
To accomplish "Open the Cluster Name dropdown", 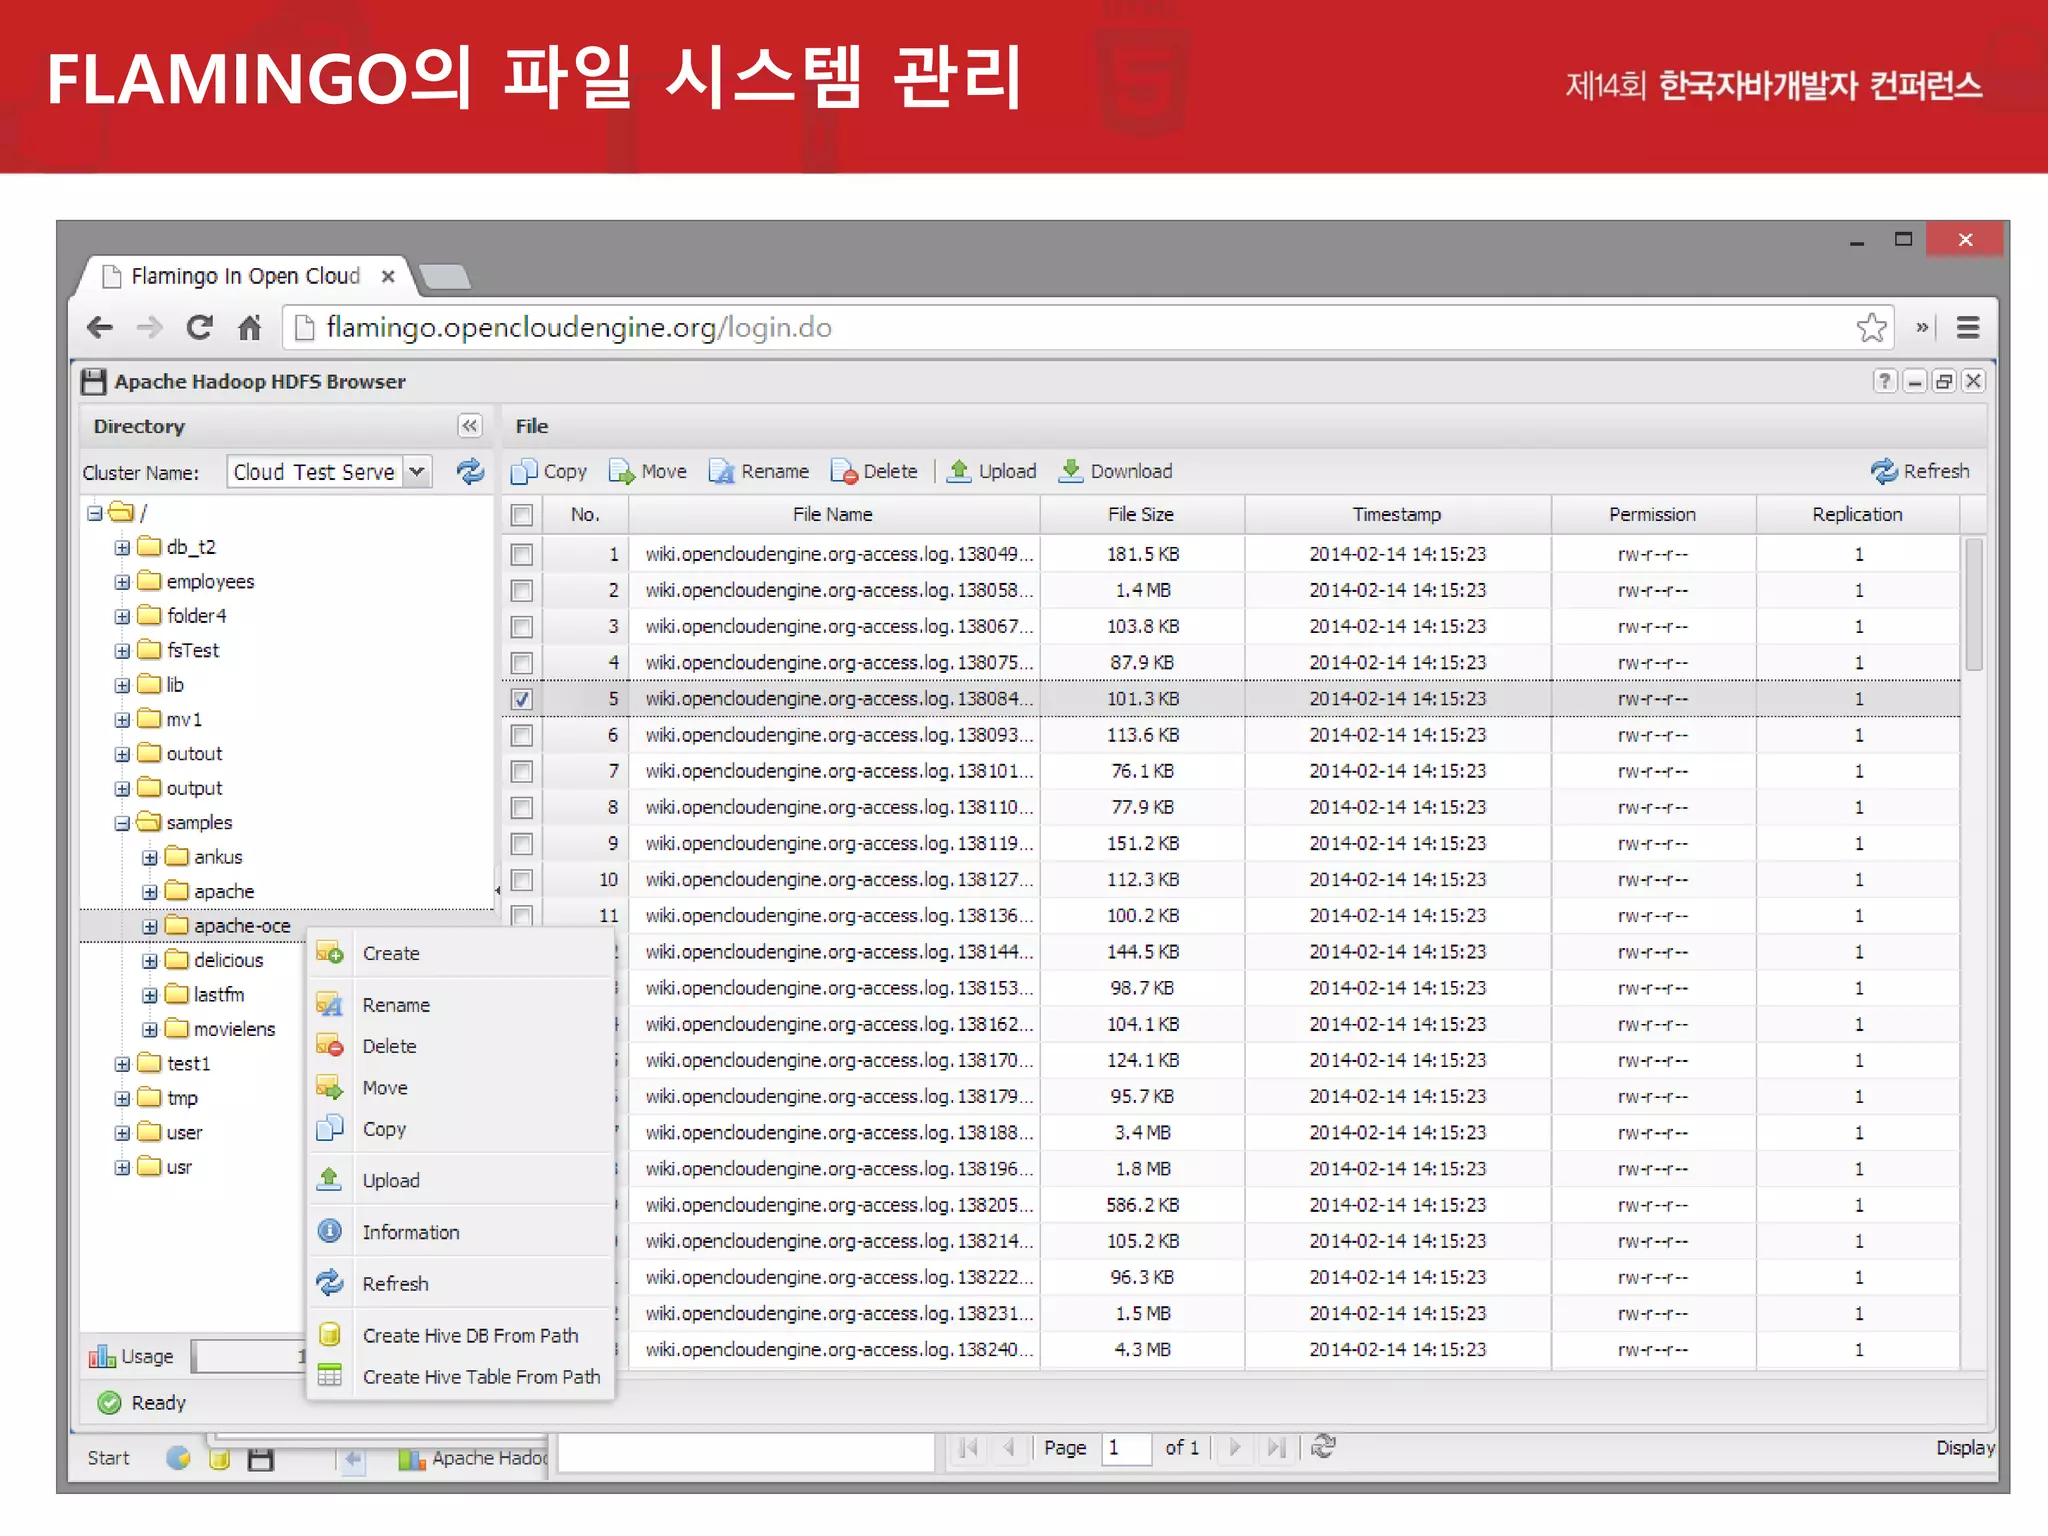I will point(417,472).
